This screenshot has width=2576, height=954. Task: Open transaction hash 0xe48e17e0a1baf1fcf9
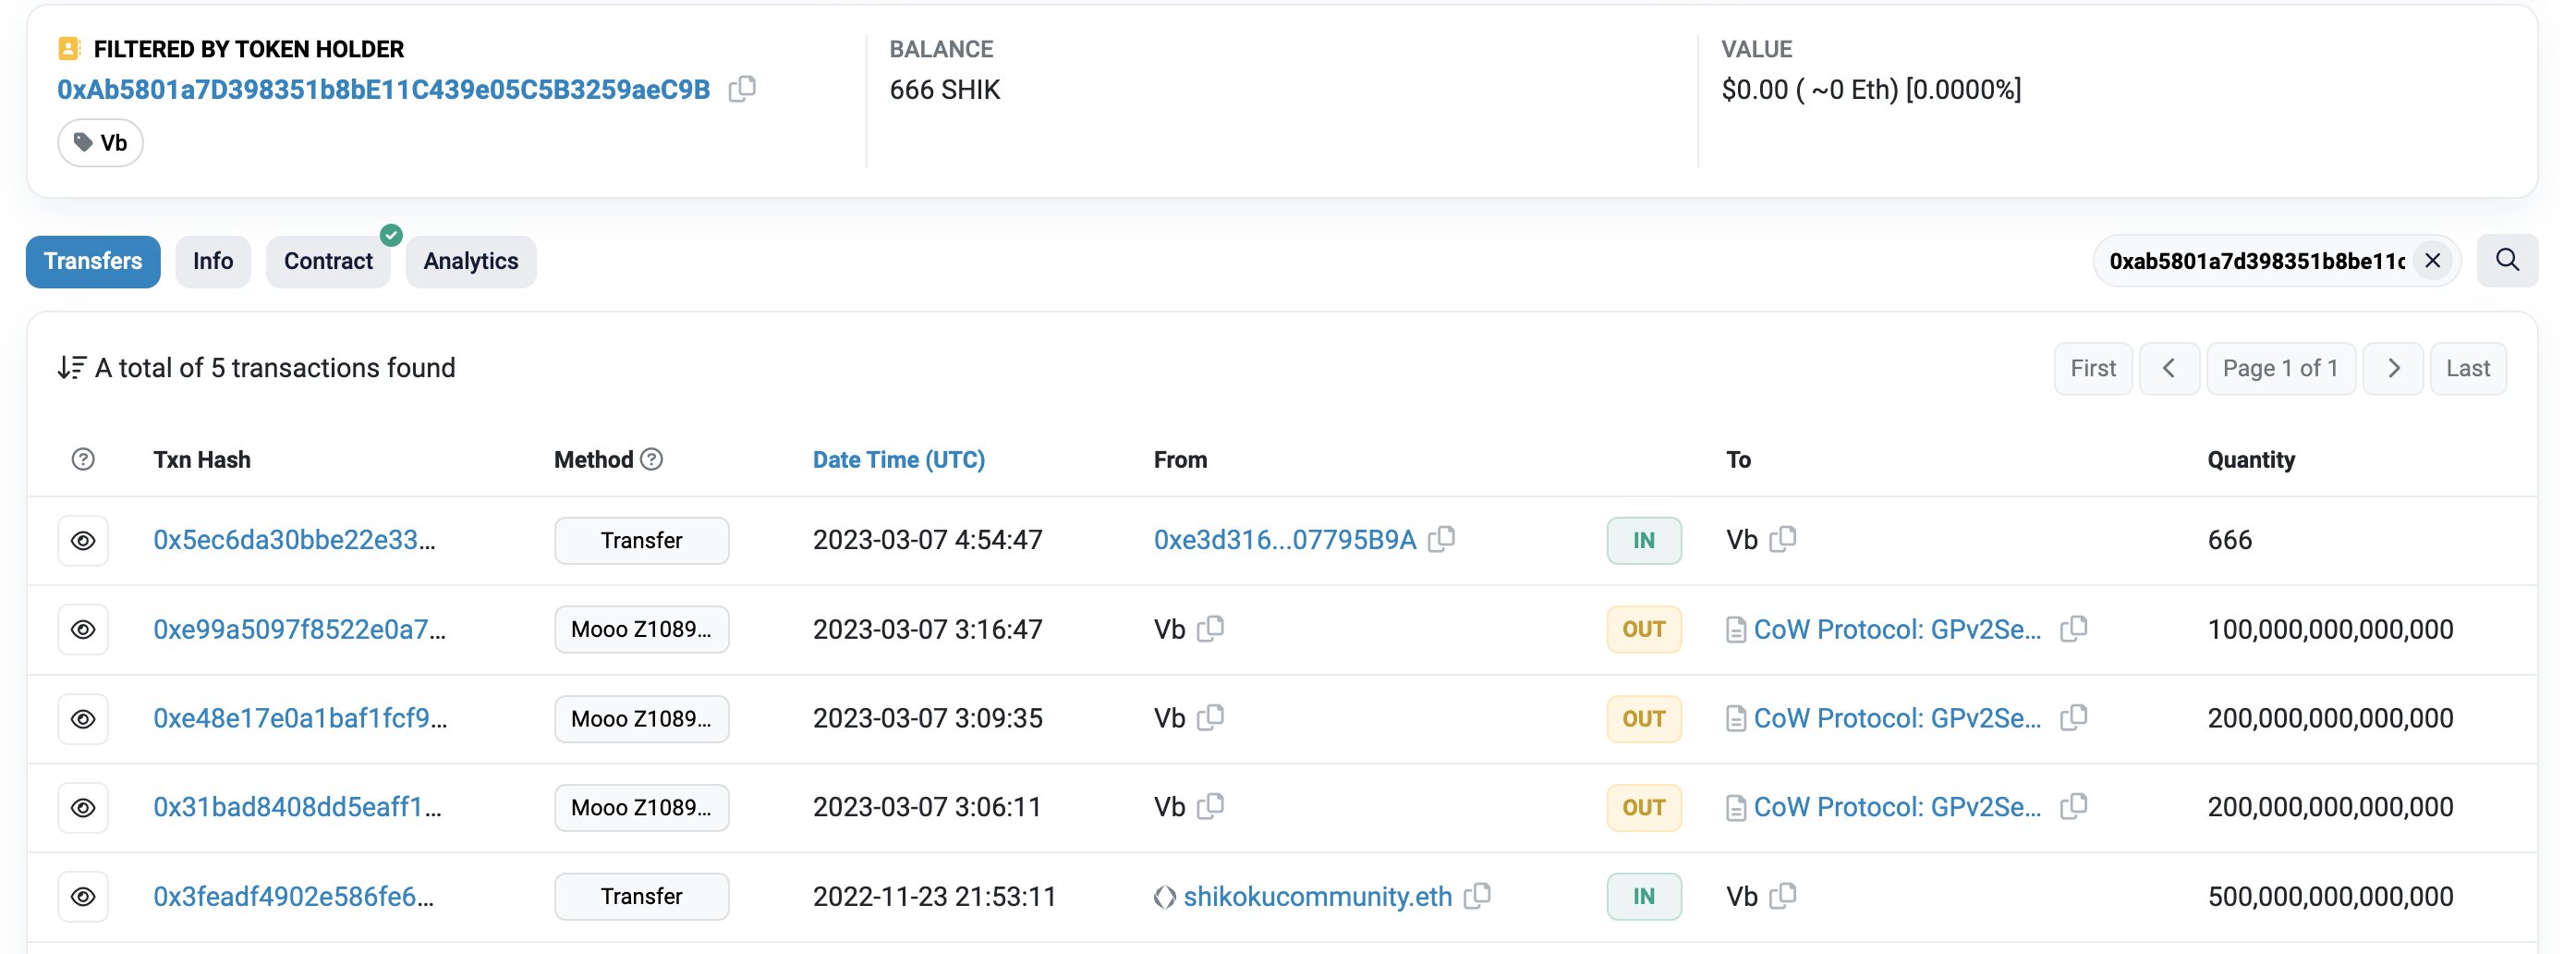click(x=299, y=718)
